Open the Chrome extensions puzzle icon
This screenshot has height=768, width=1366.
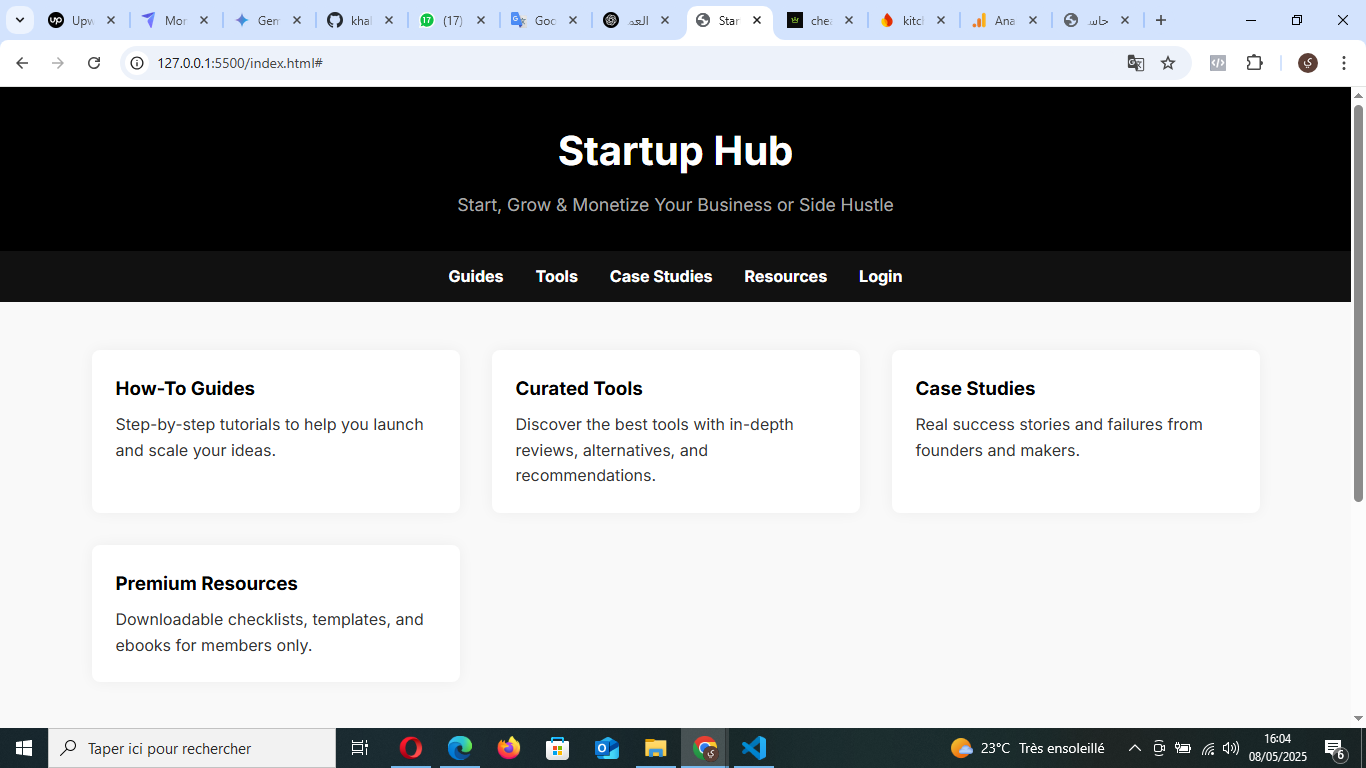point(1254,63)
